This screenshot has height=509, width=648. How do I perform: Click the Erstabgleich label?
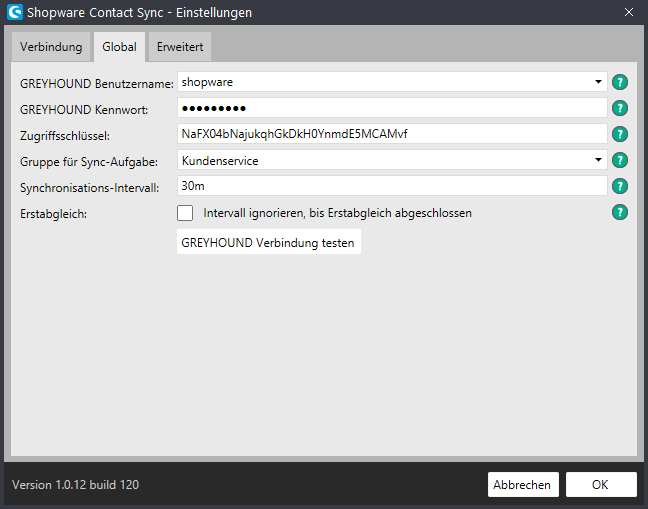(x=53, y=214)
